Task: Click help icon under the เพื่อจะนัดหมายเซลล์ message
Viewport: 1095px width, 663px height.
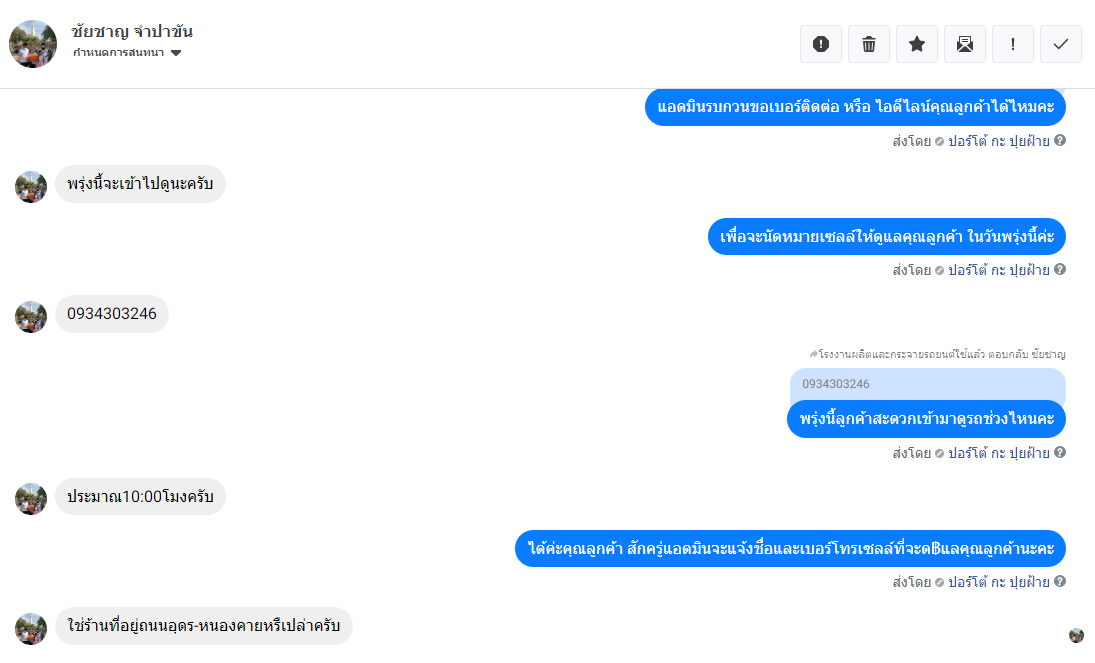Action: click(1060, 270)
